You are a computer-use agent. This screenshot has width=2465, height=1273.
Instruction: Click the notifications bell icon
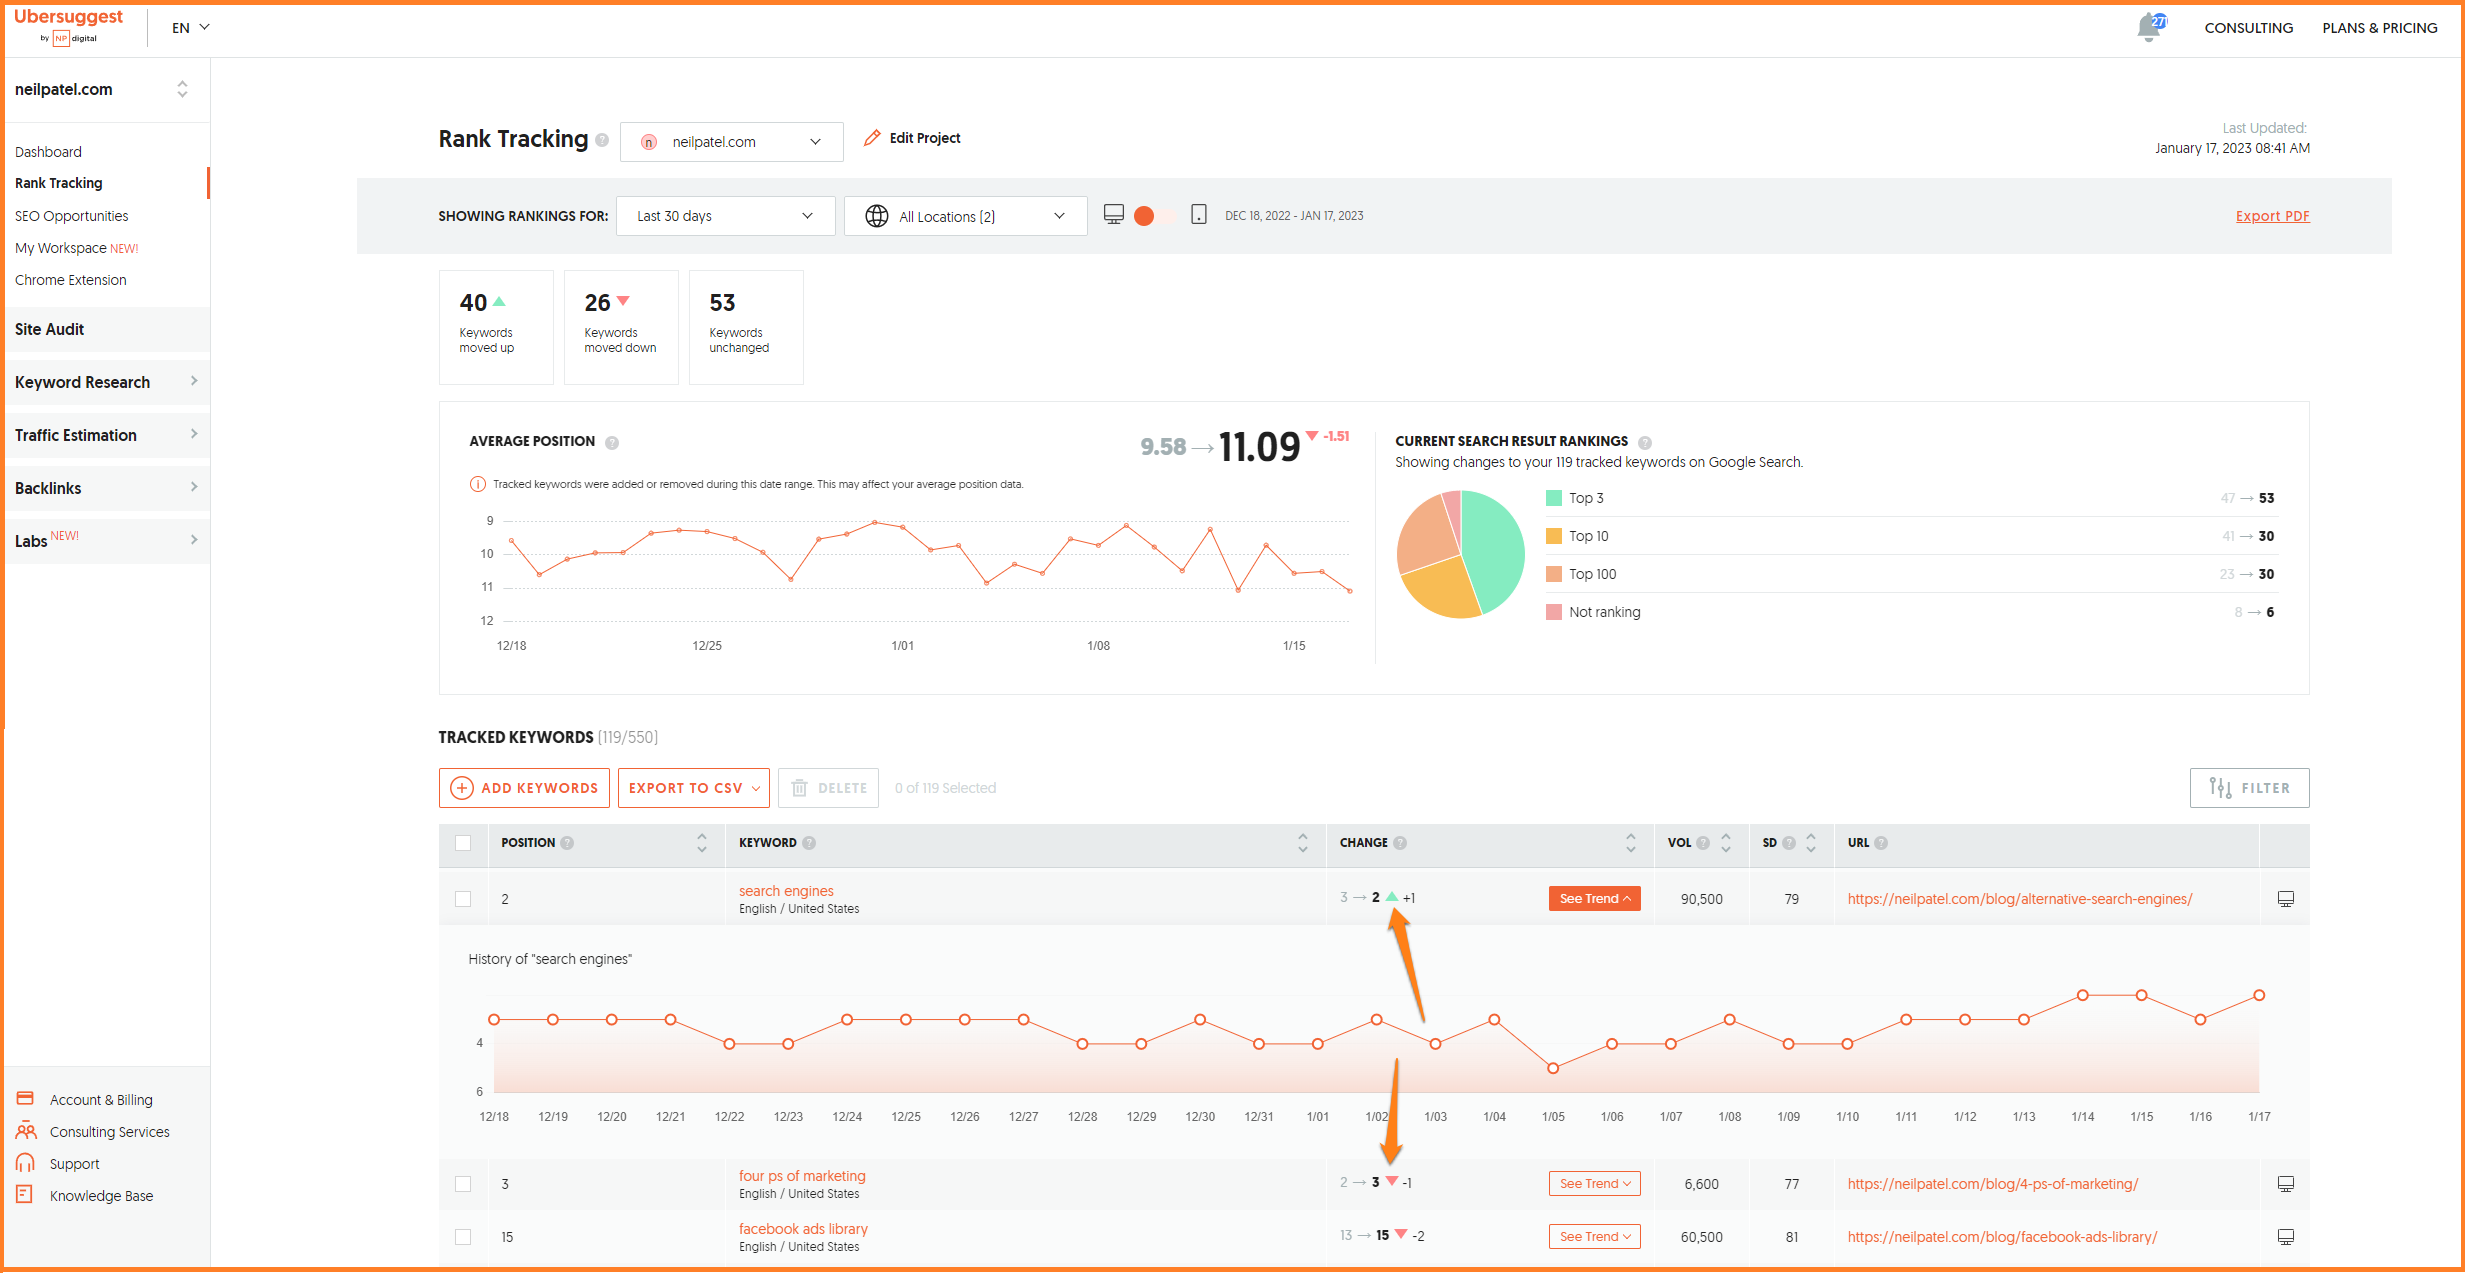2148,28
